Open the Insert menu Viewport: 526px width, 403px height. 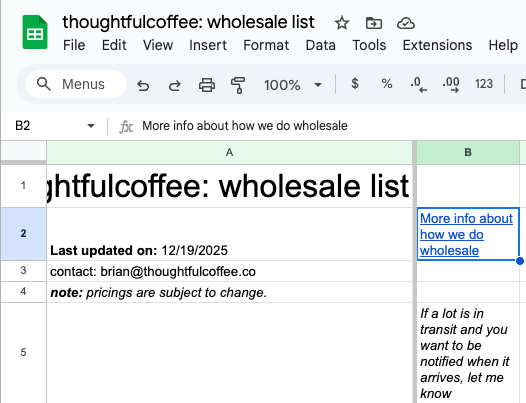click(208, 45)
